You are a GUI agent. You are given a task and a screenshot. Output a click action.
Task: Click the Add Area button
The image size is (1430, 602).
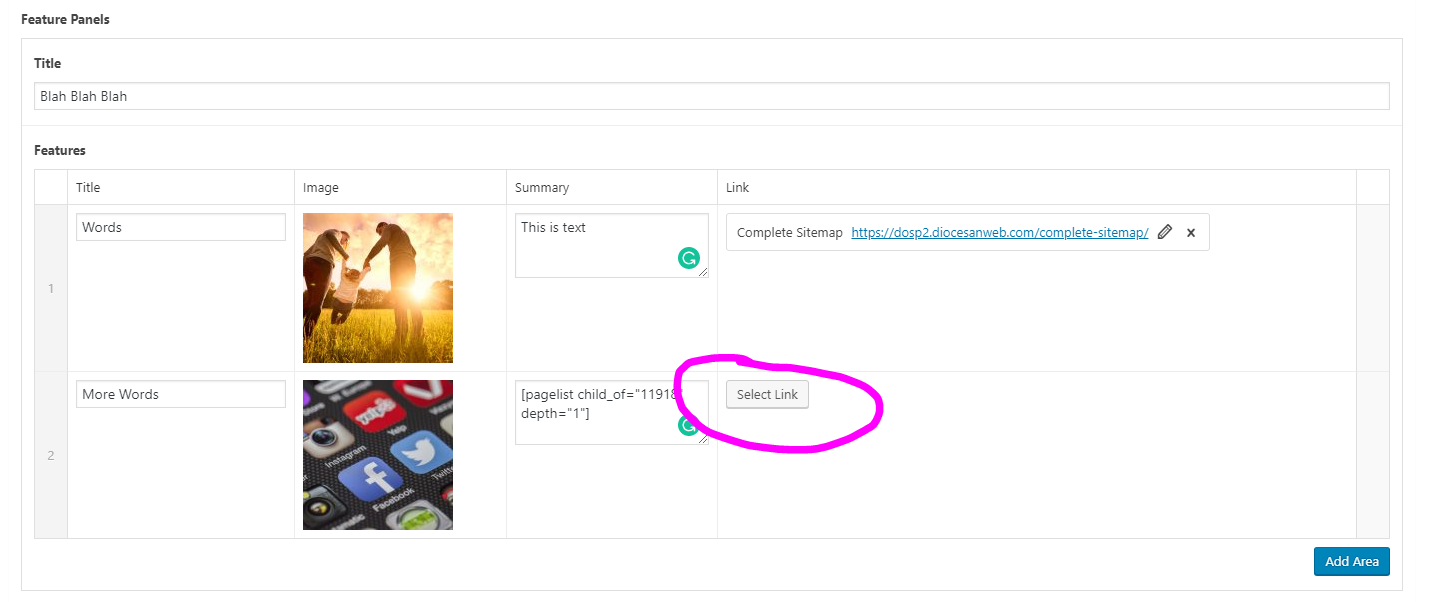coord(1351,561)
